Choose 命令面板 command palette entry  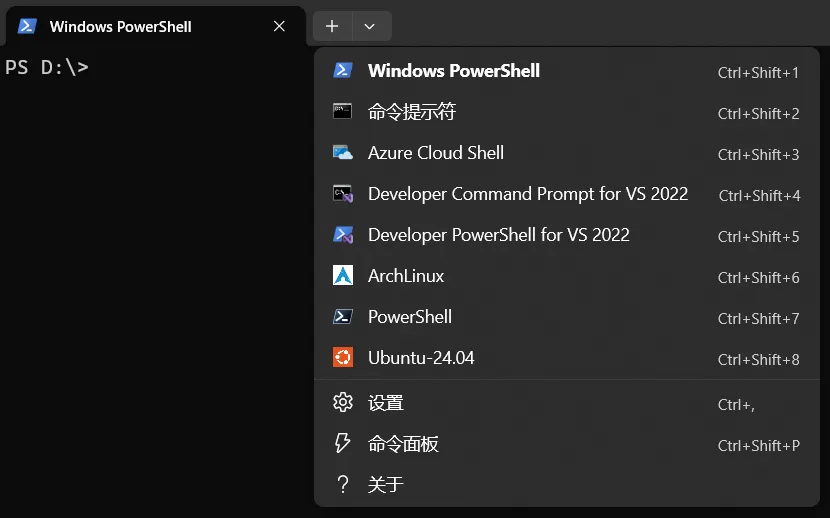coord(403,444)
